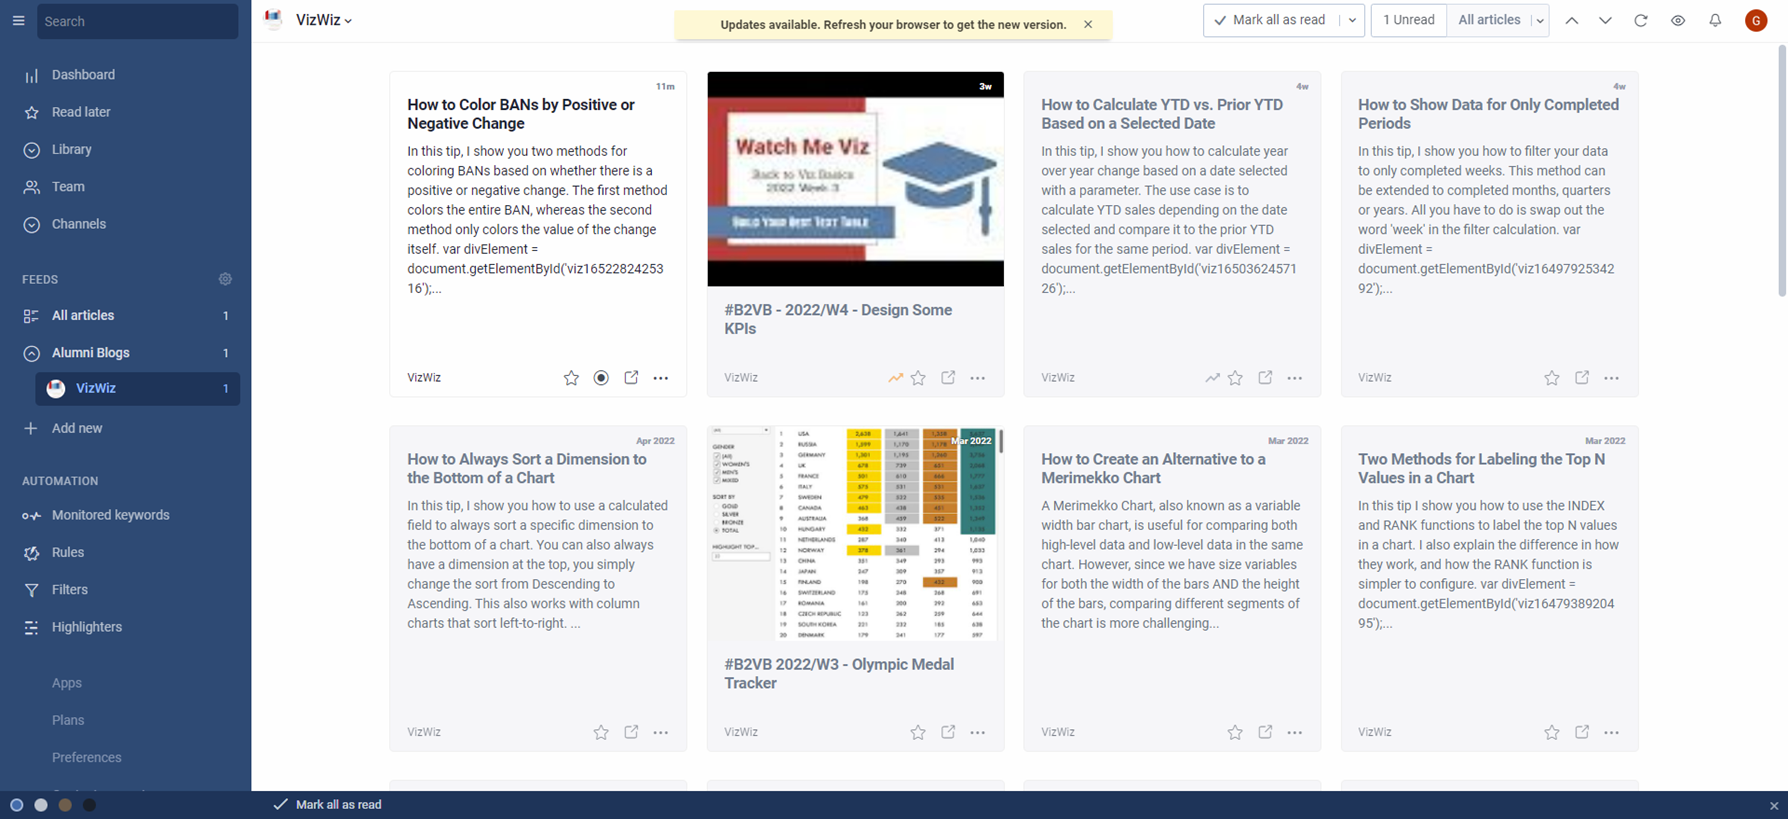This screenshot has height=819, width=1788.
Task: Open the user account avatar G
Action: 1756,20
